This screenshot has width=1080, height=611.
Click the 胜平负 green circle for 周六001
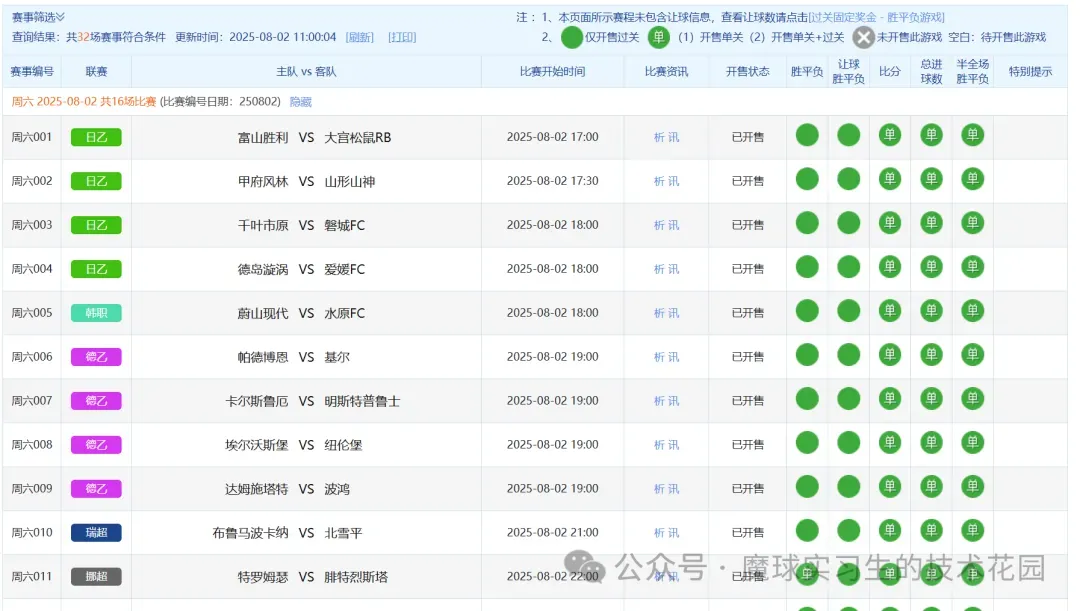click(807, 135)
